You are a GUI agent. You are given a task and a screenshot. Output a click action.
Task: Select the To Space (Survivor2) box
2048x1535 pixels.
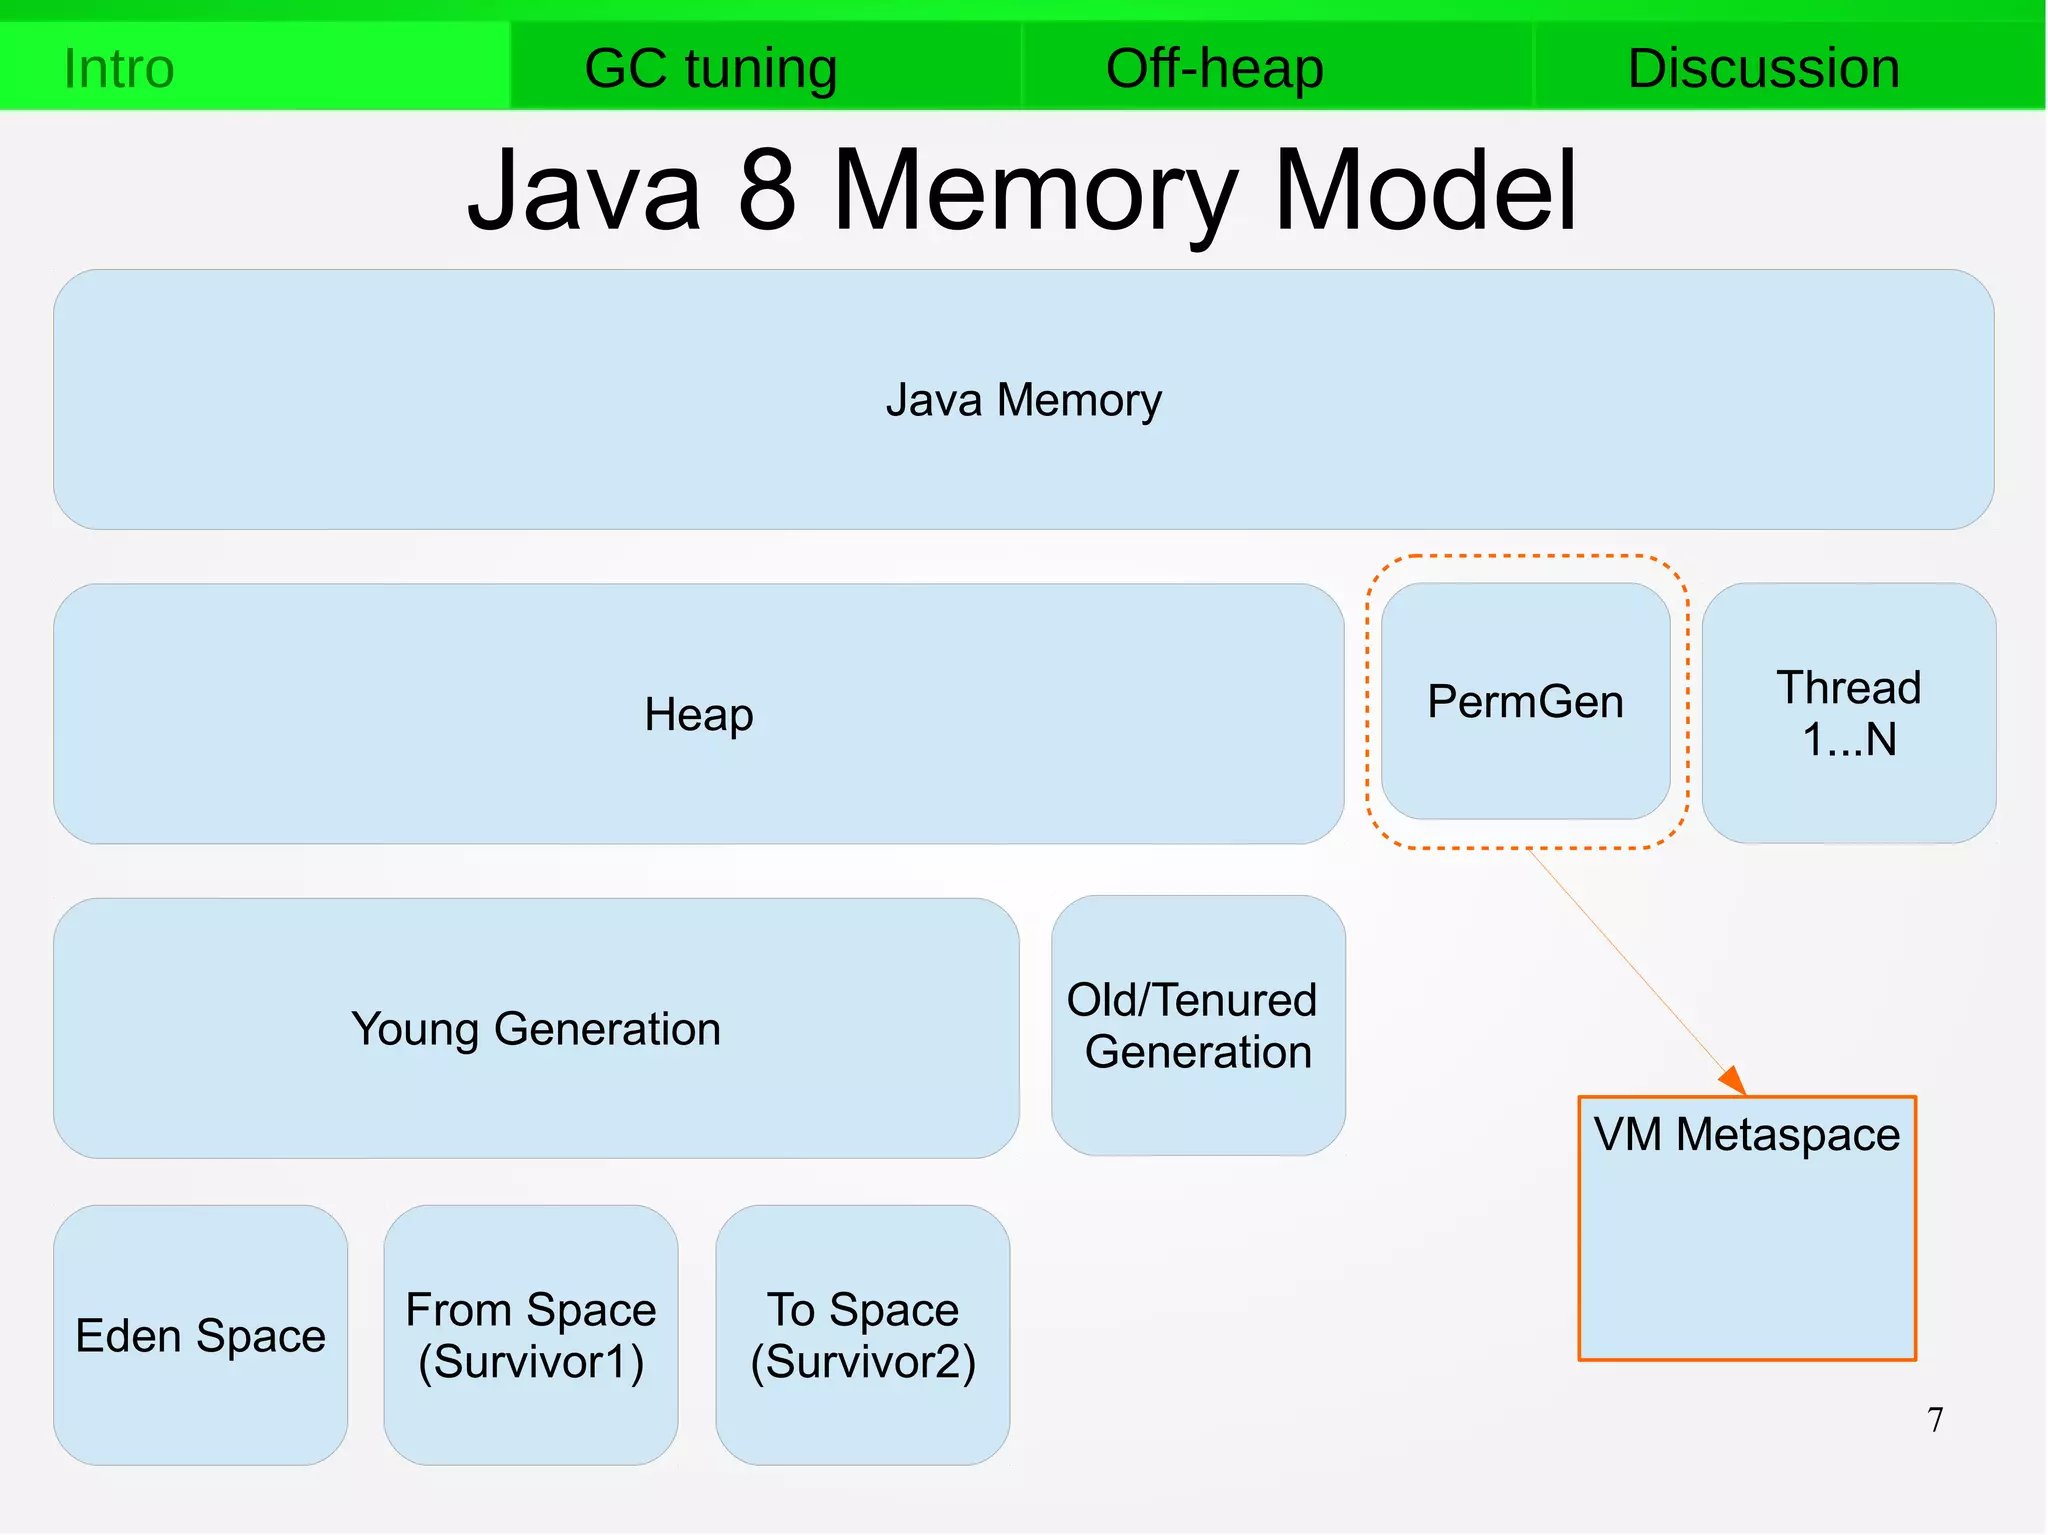pyautogui.click(x=862, y=1335)
